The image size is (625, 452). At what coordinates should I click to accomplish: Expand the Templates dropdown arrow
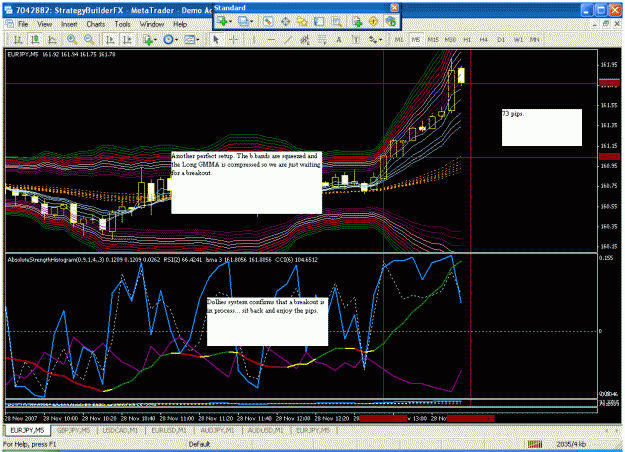point(198,39)
